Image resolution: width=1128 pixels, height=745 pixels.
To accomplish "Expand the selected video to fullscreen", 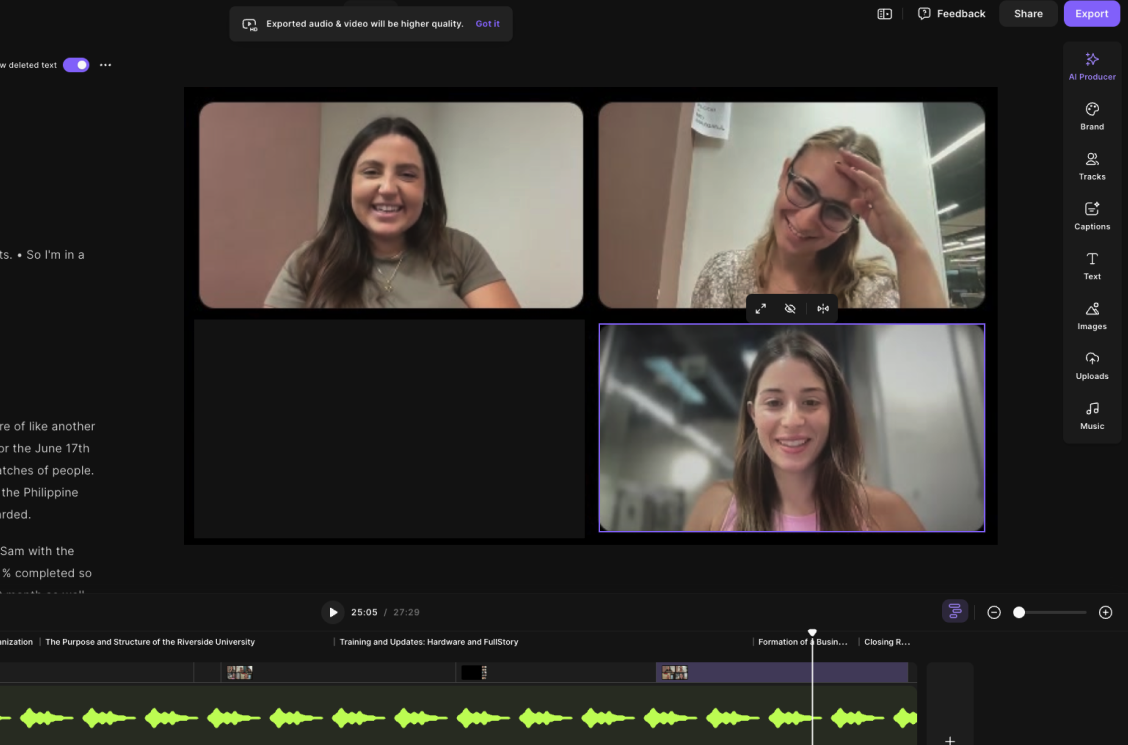I will tap(761, 309).
